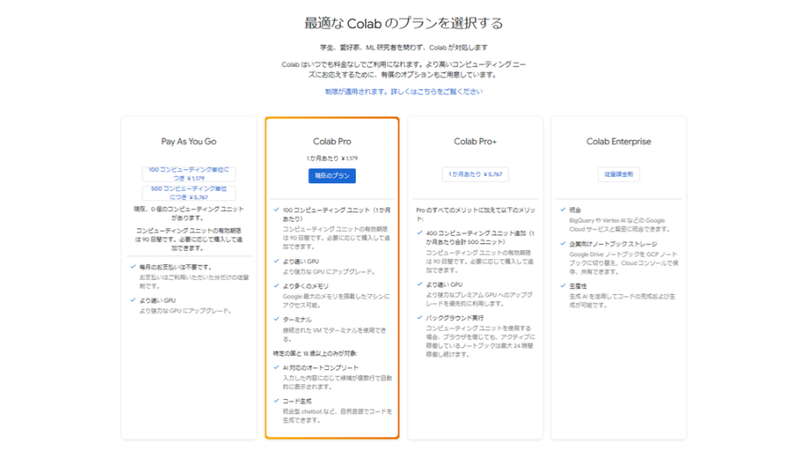Screen dimensions: 800x450
Task: Click ターミナル feature text
Action: click(x=297, y=319)
